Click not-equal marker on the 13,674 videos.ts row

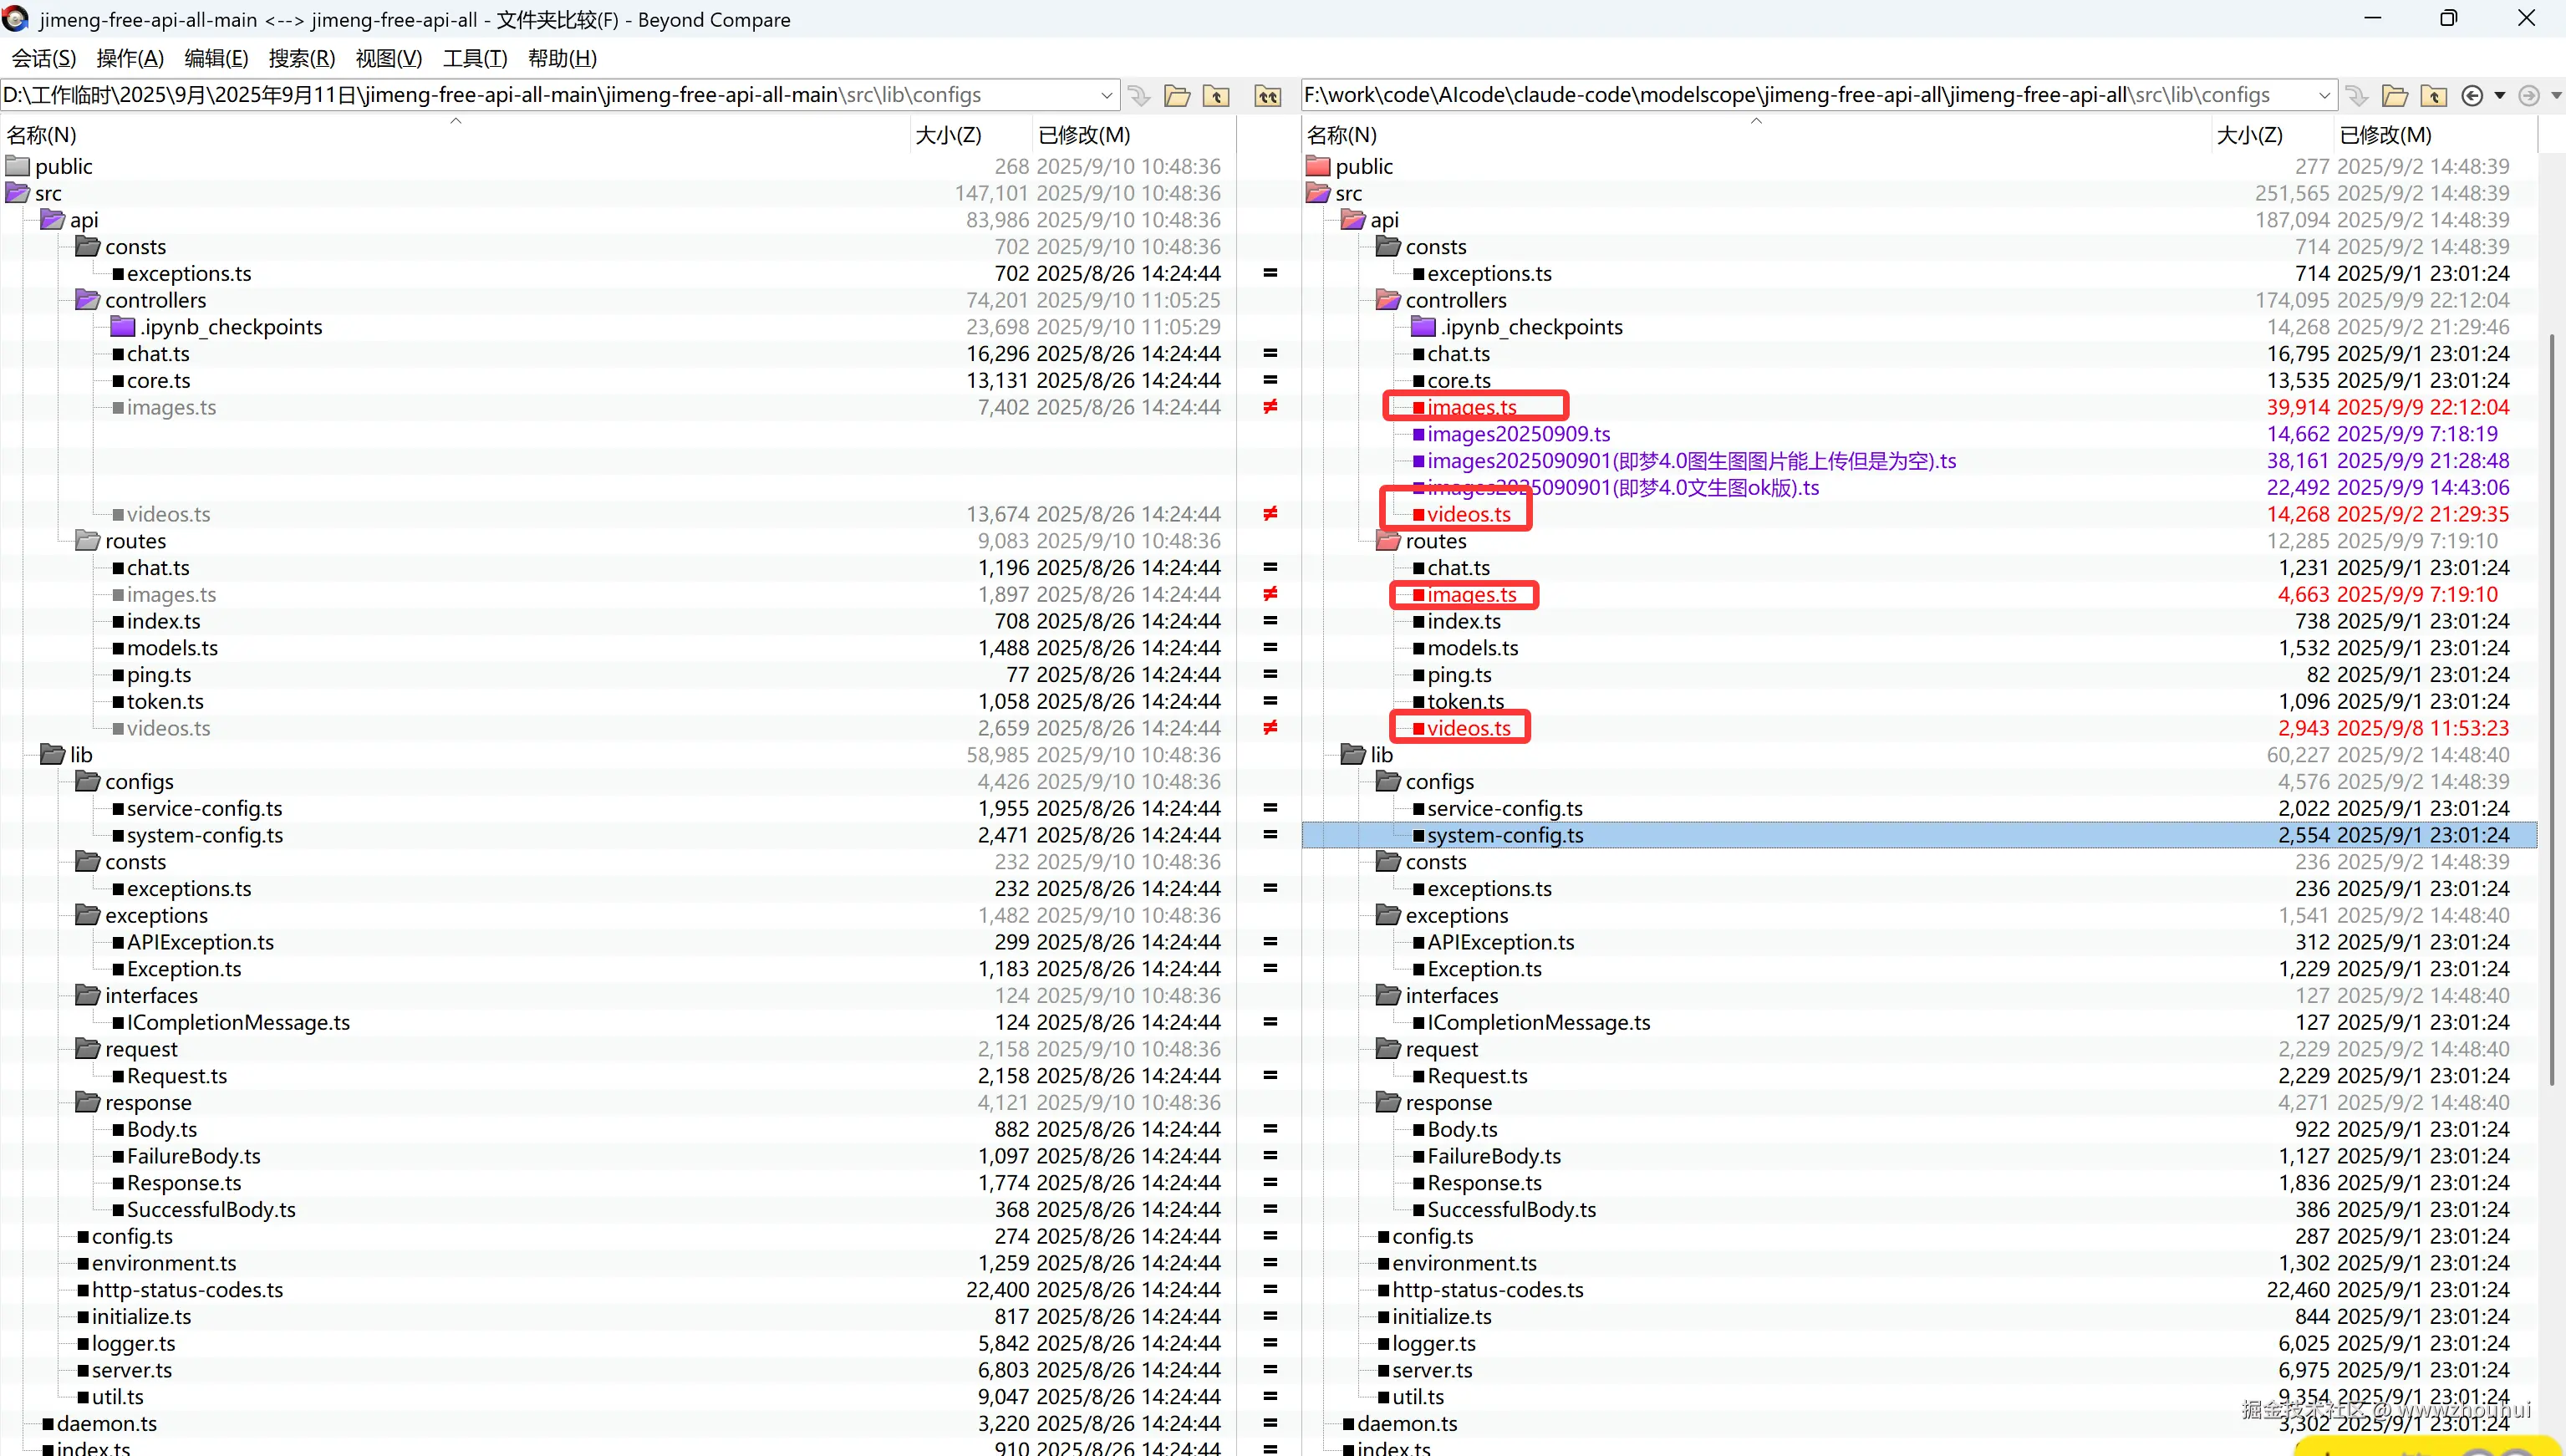click(x=1270, y=514)
